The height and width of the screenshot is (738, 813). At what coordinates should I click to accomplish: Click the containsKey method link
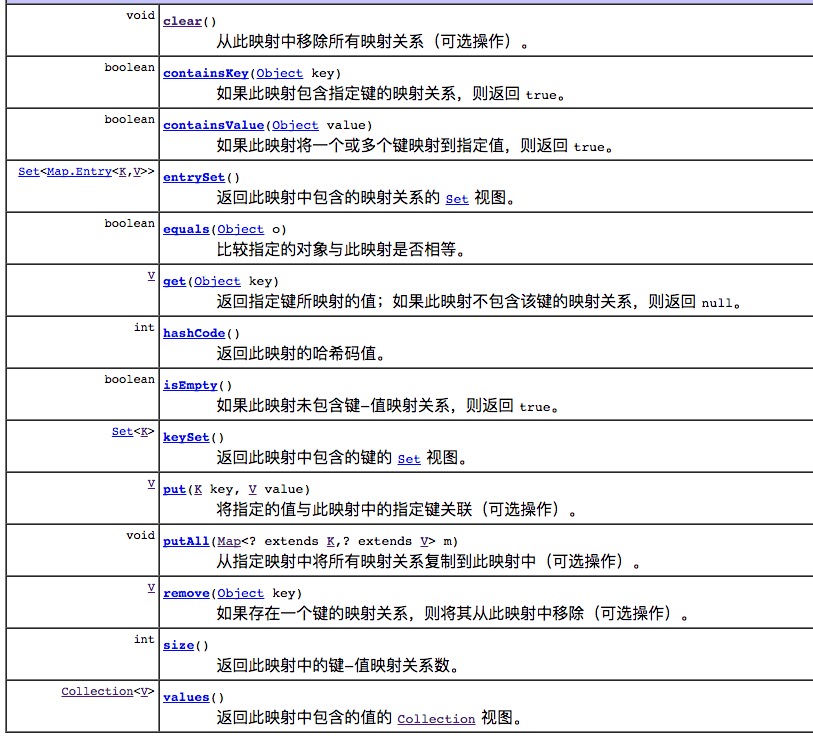[x=206, y=73]
